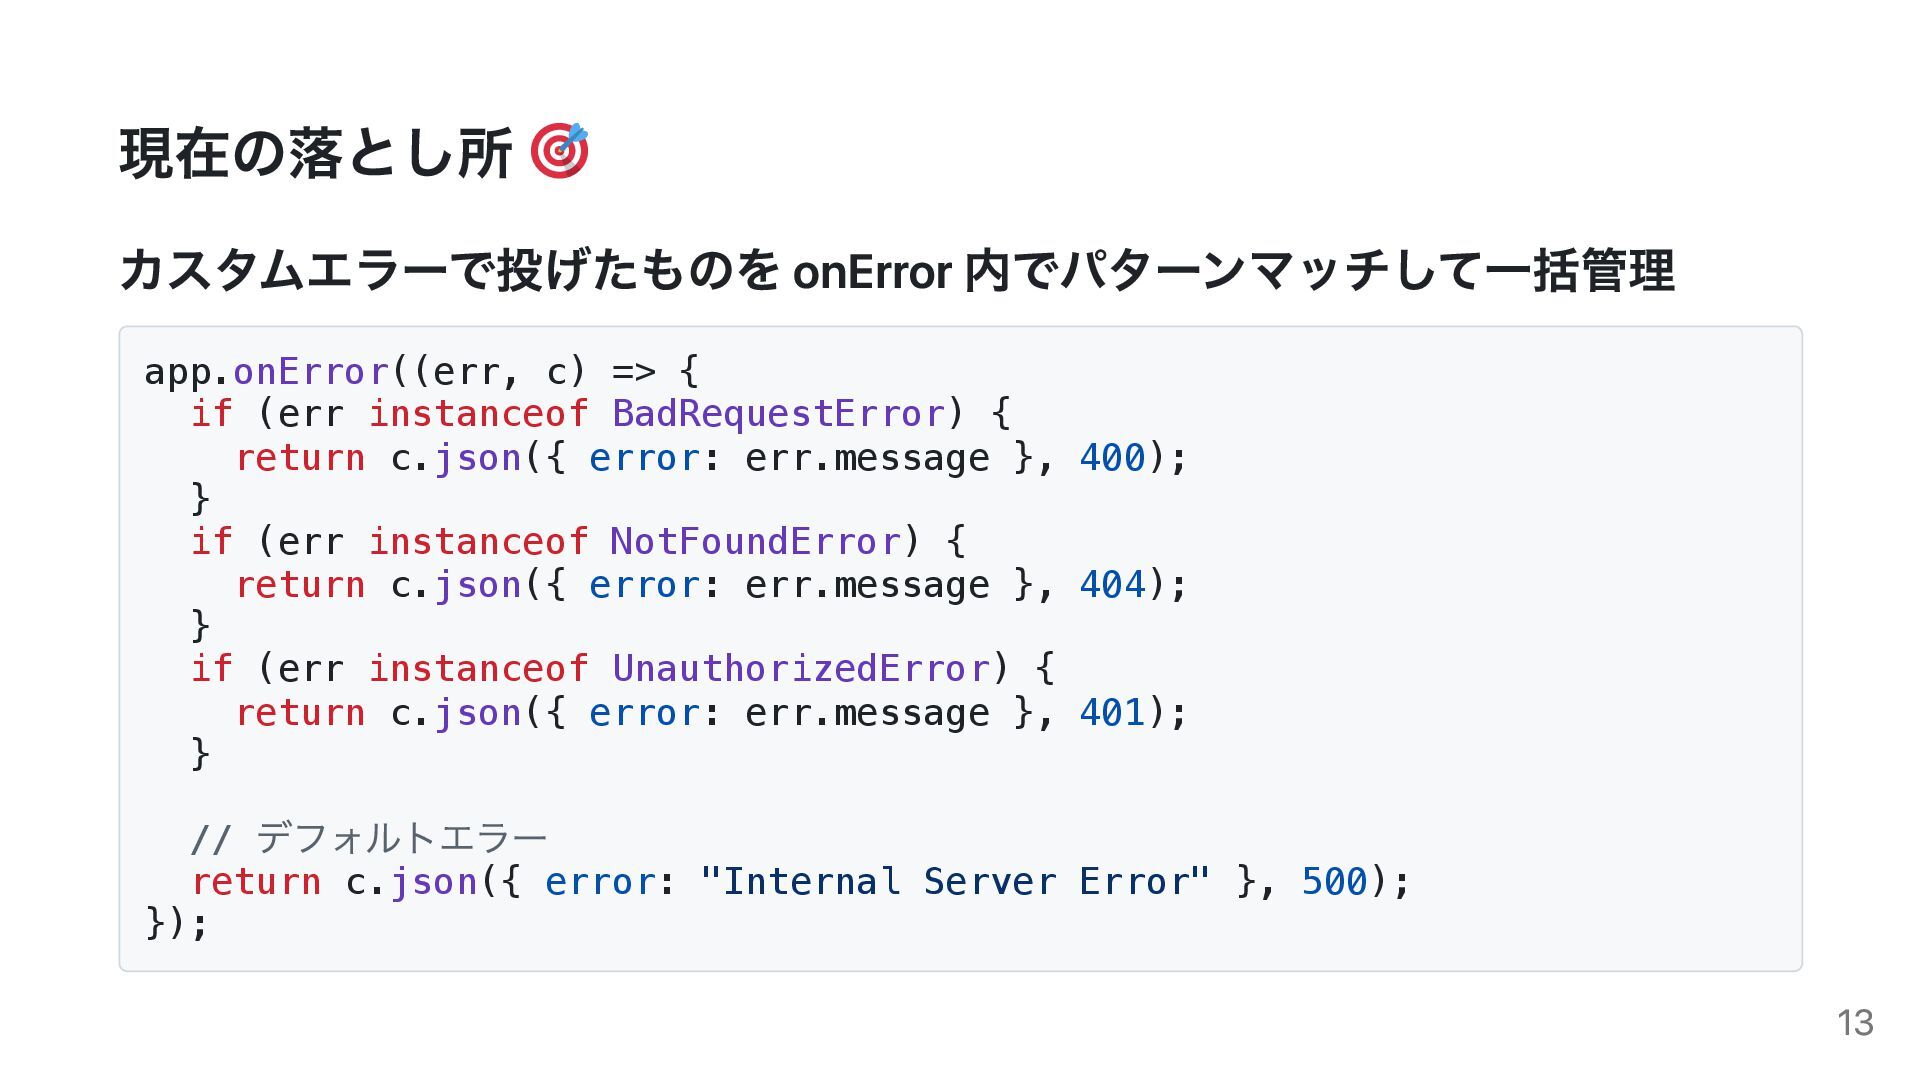1920x1080 pixels.
Task: Click the slide page number 13
Action: click(x=1855, y=1023)
